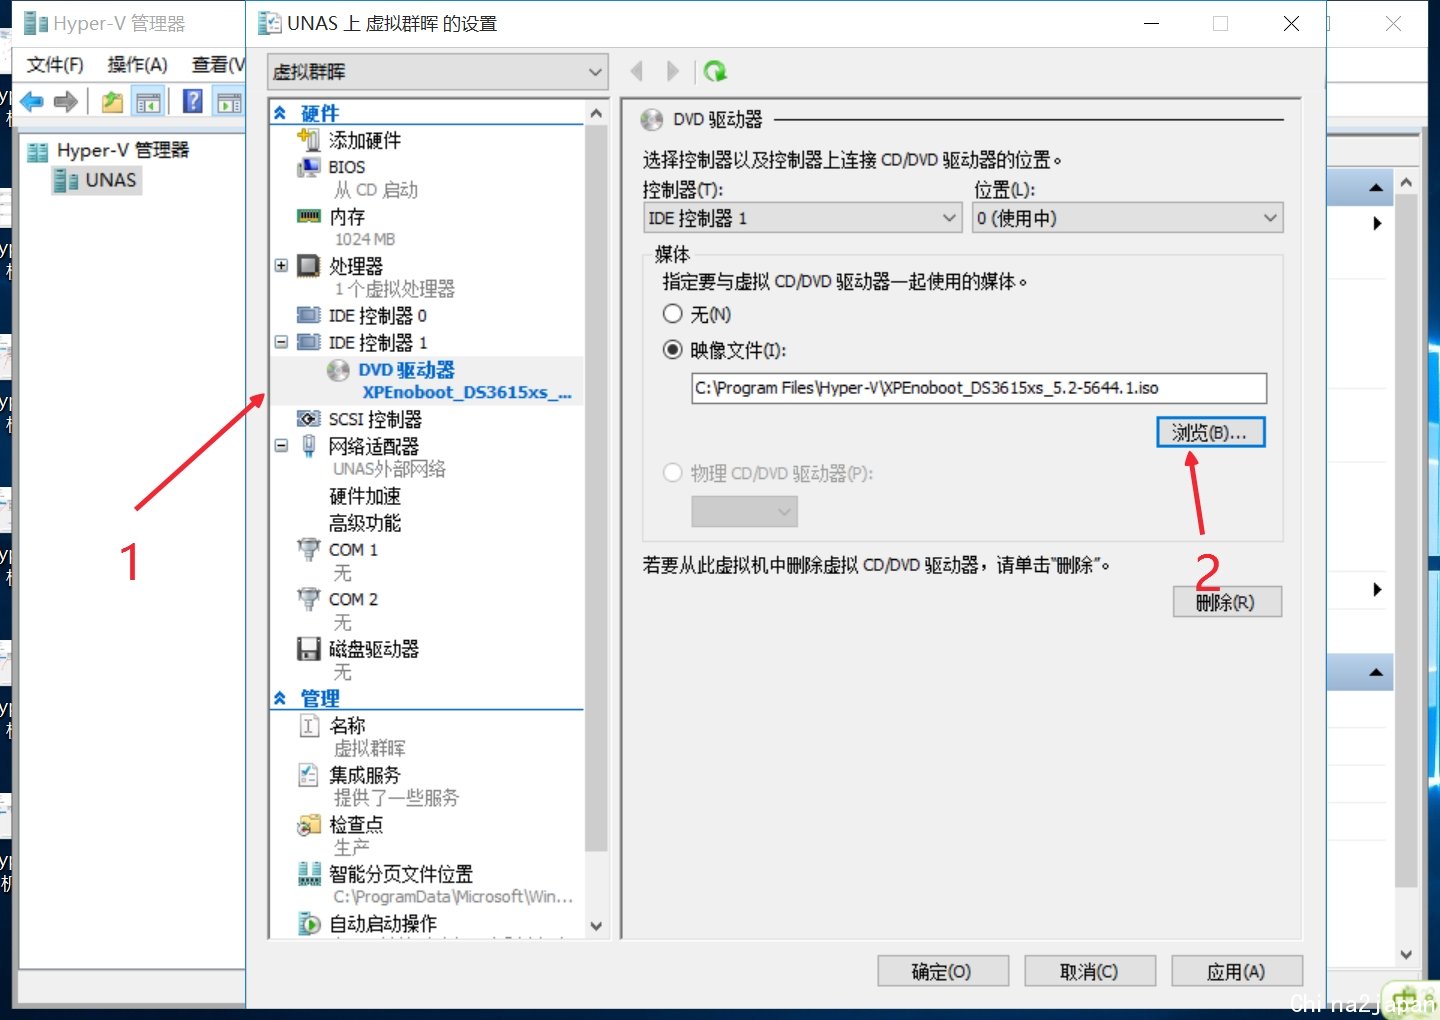This screenshot has height=1020, width=1440.
Task: Click the Forward arrow in Hyper-V Manager toolbar
Action: 66,101
